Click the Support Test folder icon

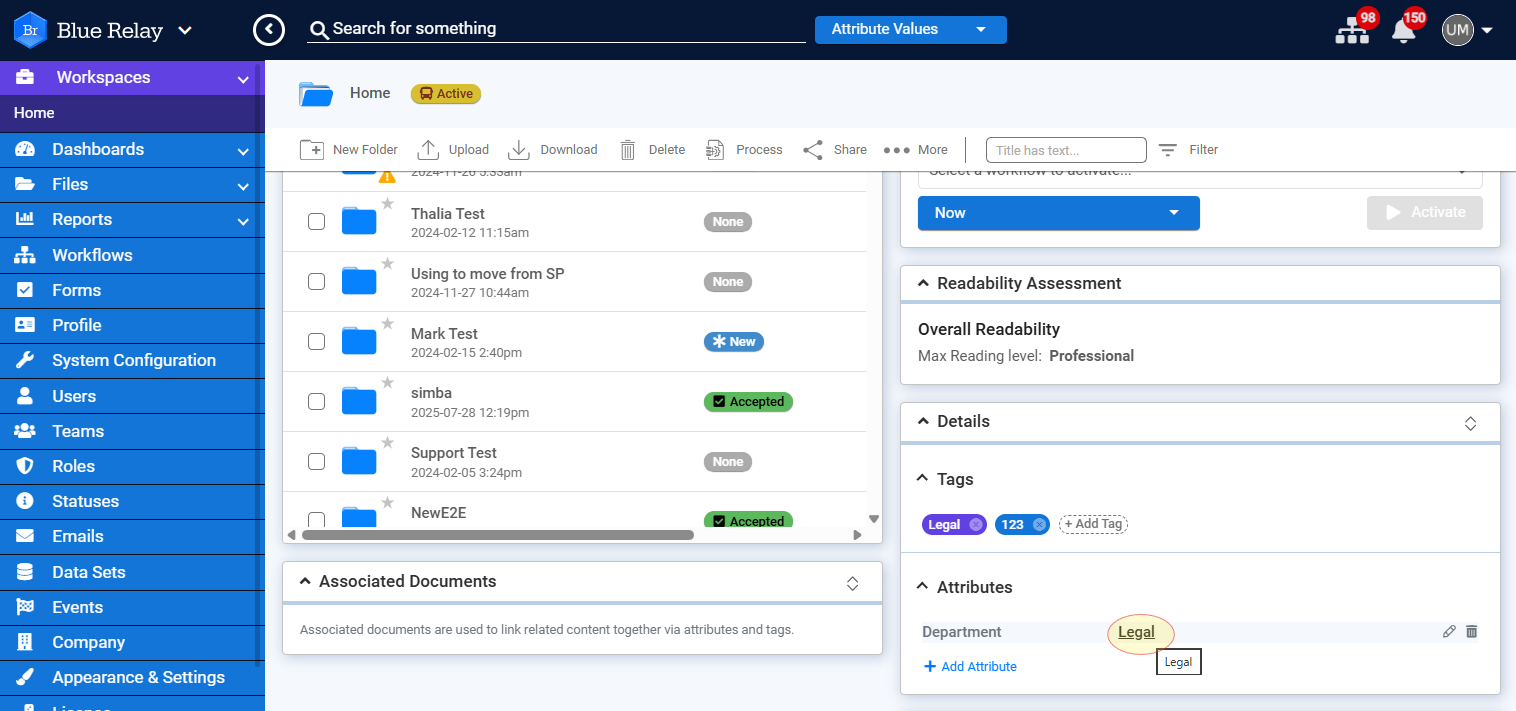(359, 461)
